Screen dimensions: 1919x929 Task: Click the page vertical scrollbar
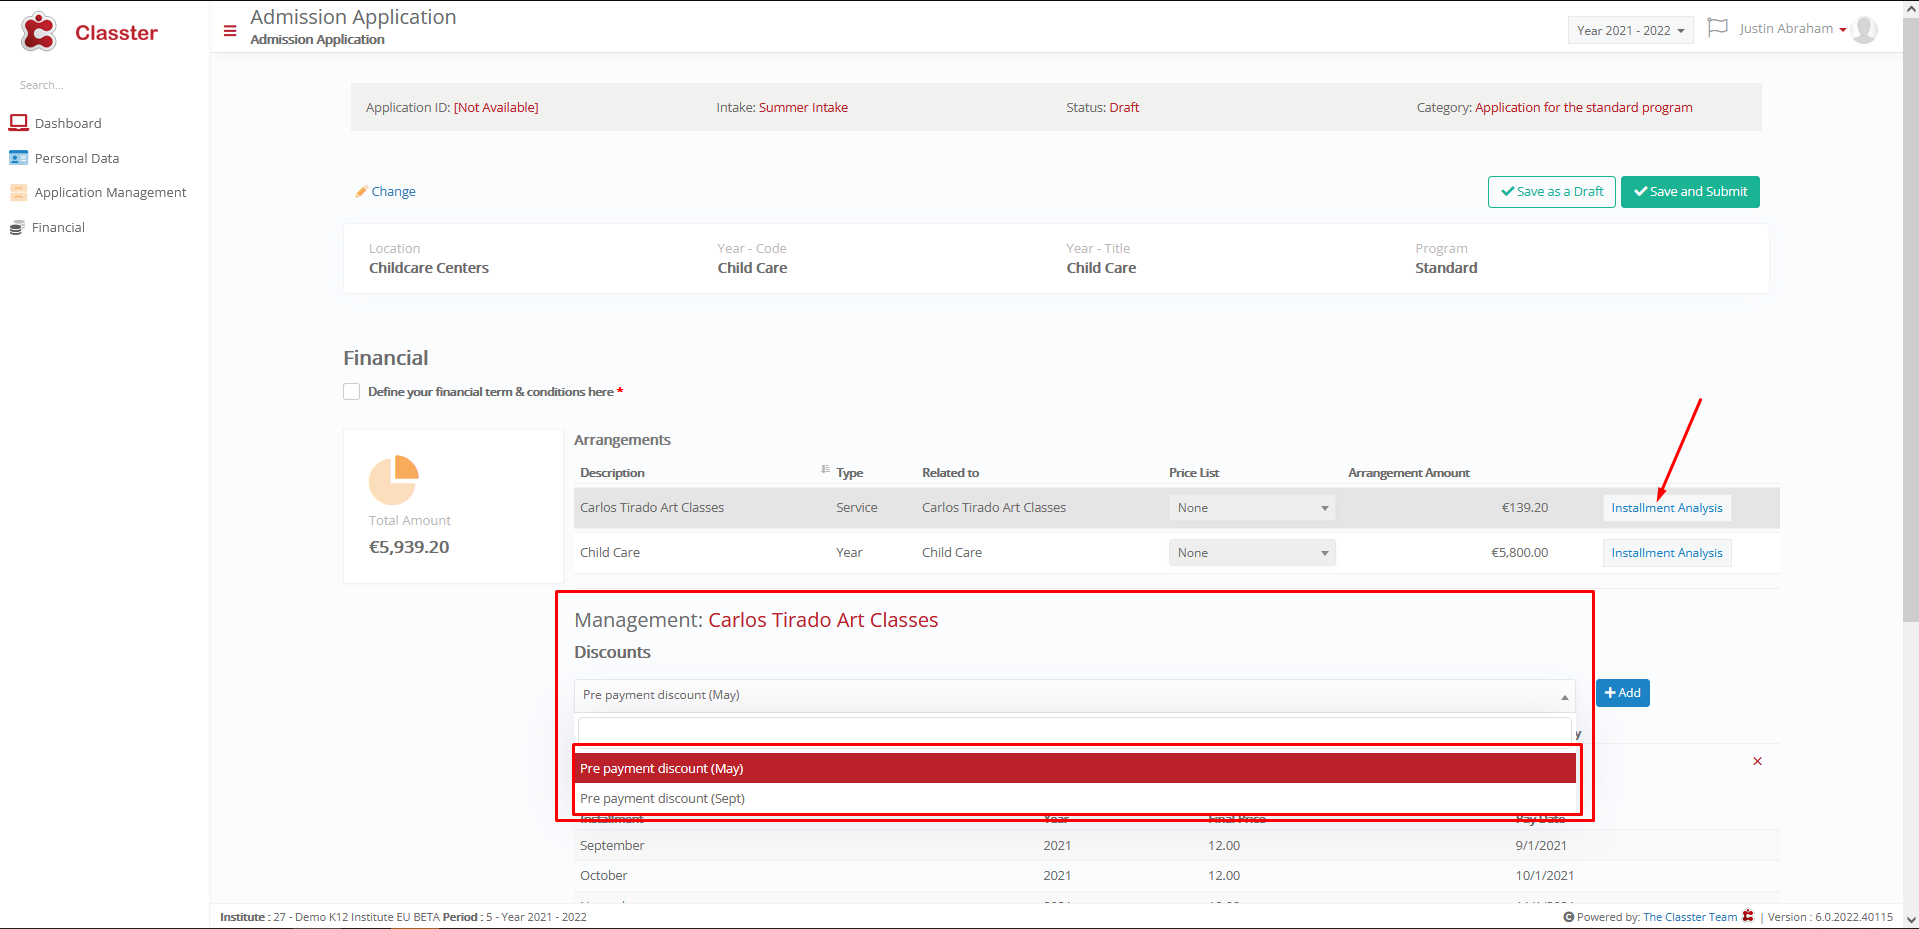(1910, 320)
